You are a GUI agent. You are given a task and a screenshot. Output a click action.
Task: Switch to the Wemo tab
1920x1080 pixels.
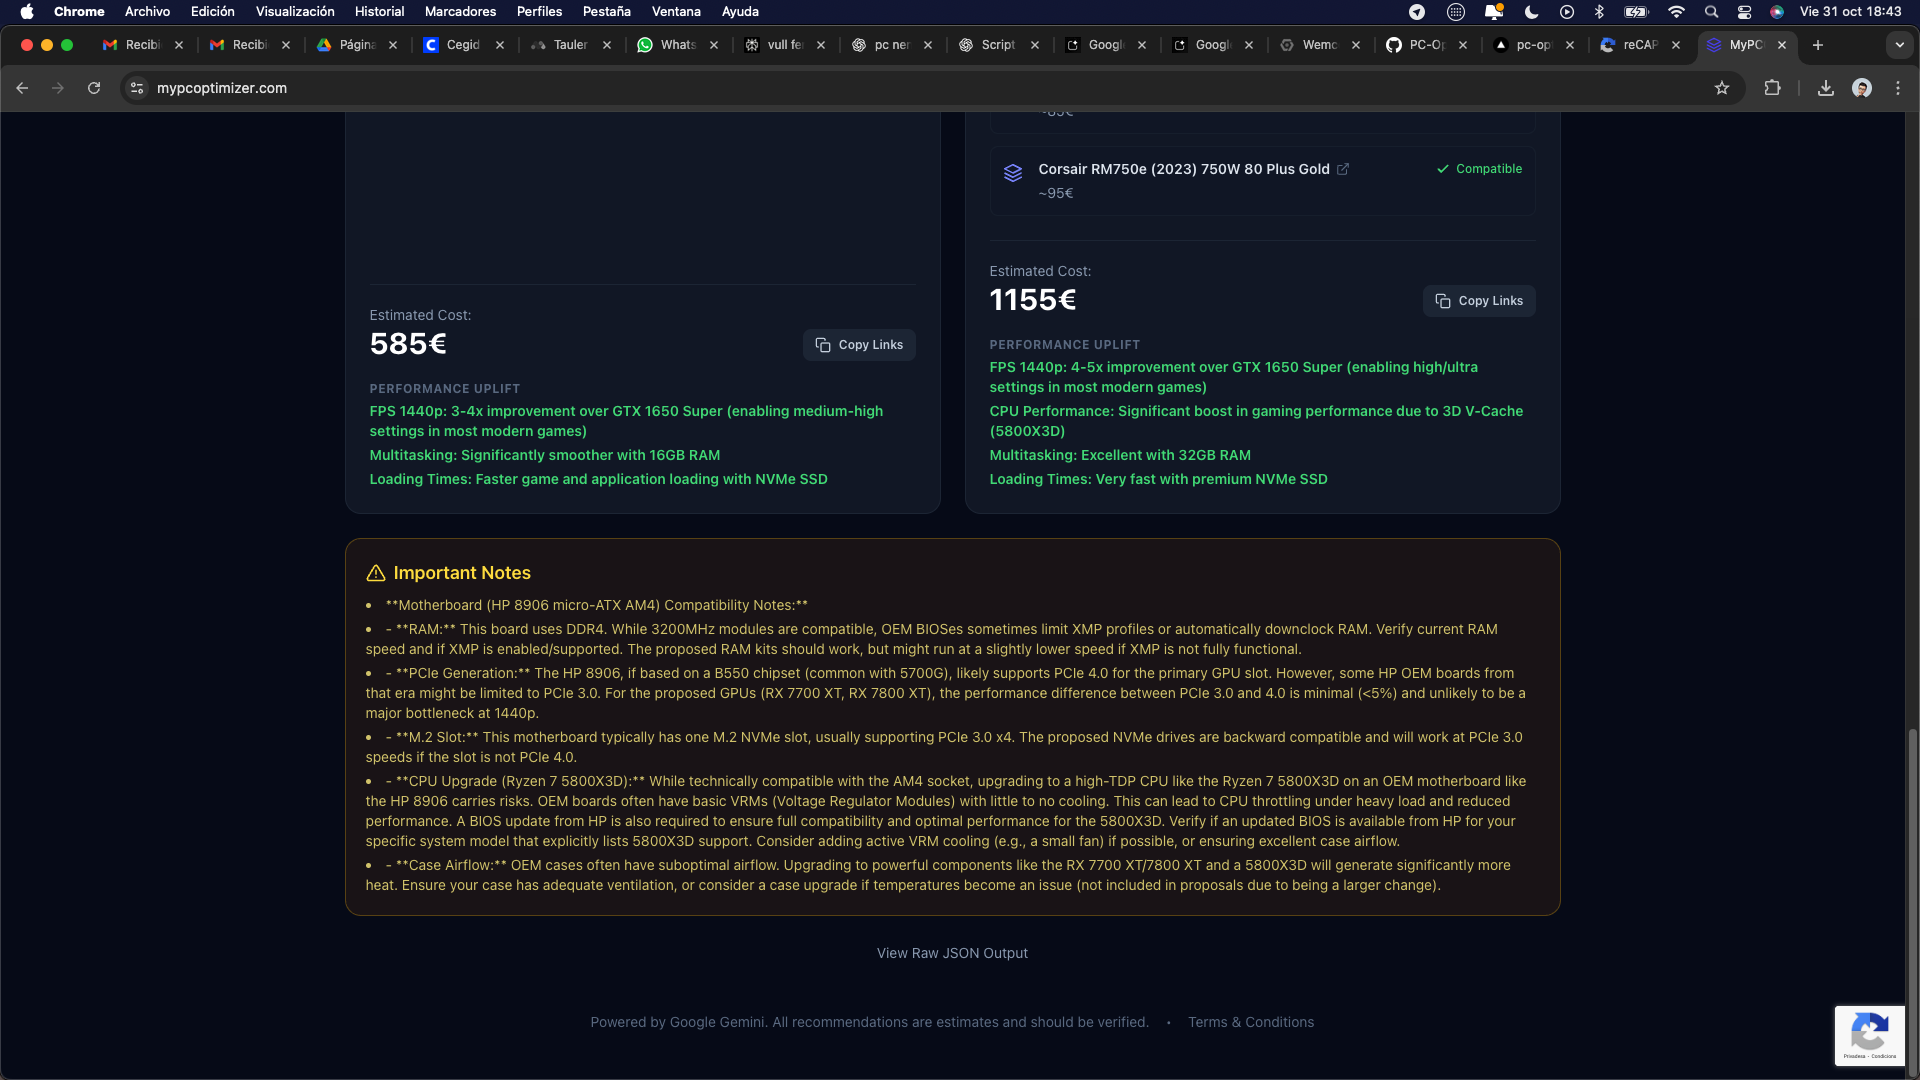pyautogui.click(x=1319, y=45)
